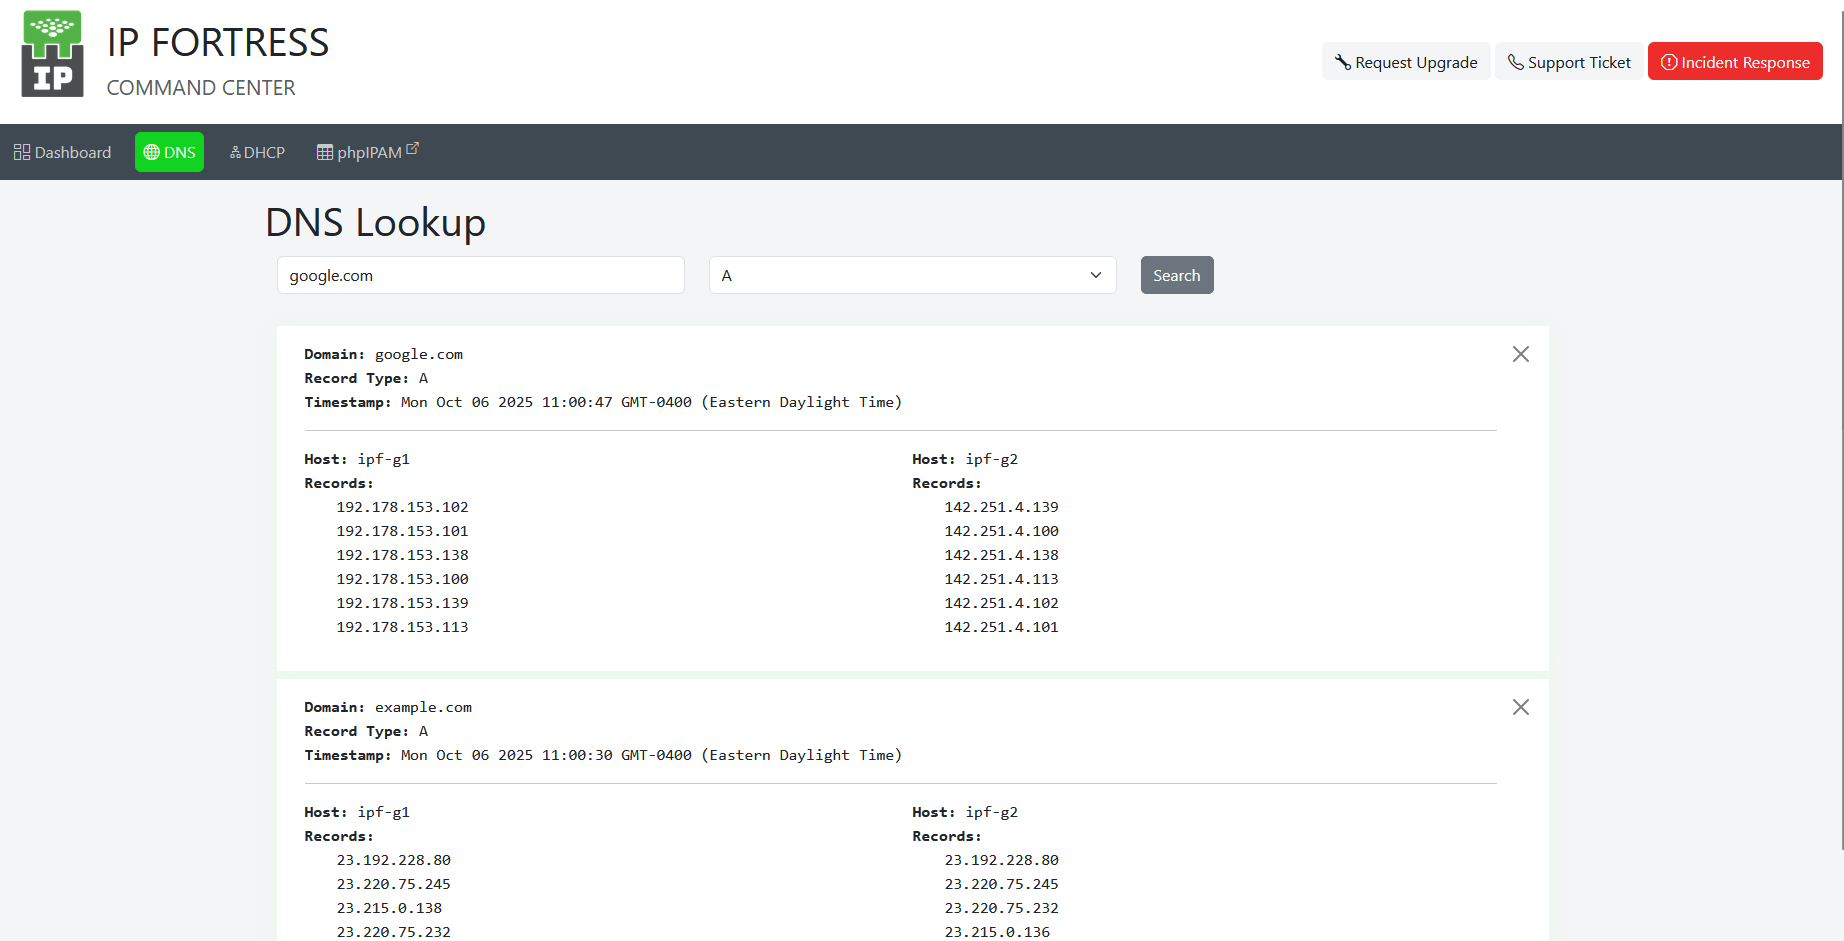Open a Support Ticket

(1569, 61)
